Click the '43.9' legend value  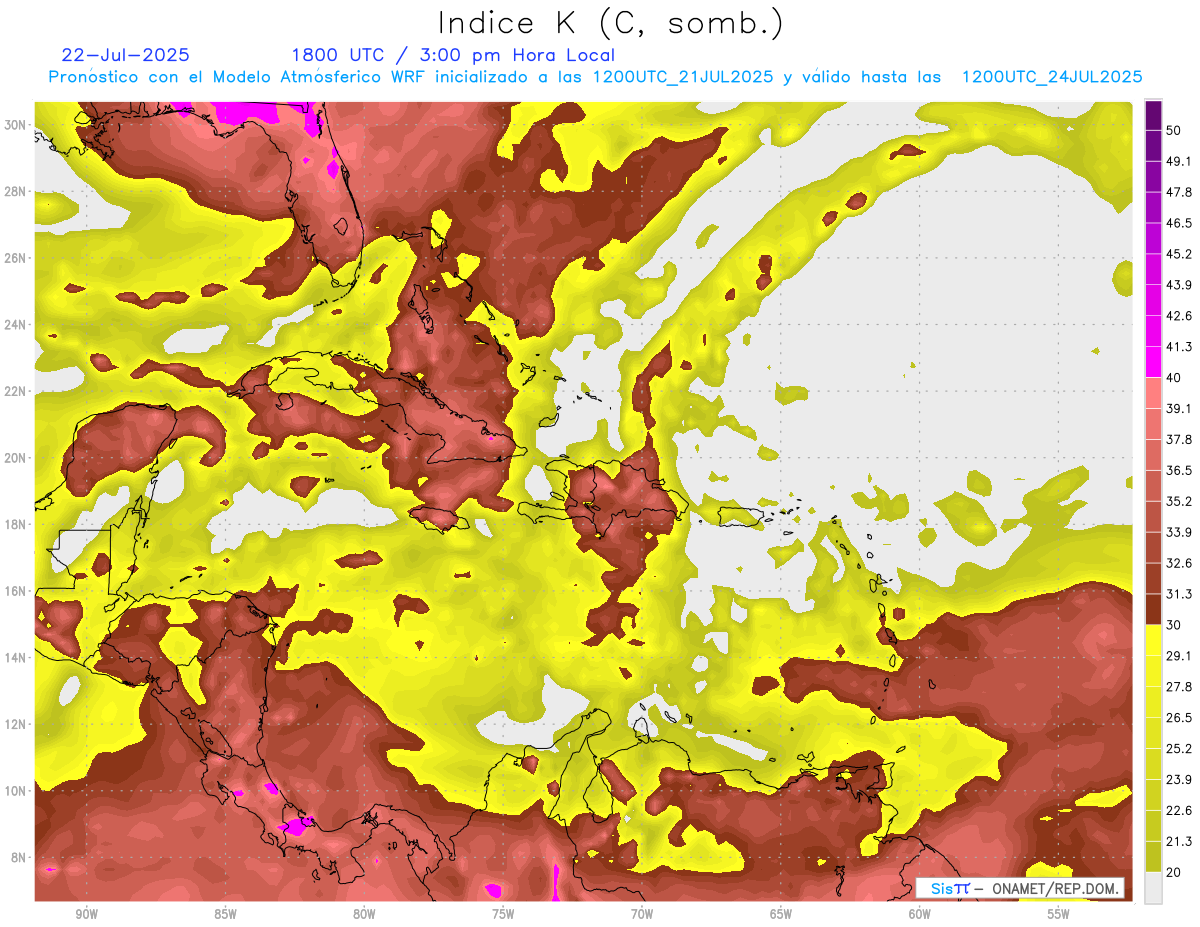pyautogui.click(x=1178, y=285)
